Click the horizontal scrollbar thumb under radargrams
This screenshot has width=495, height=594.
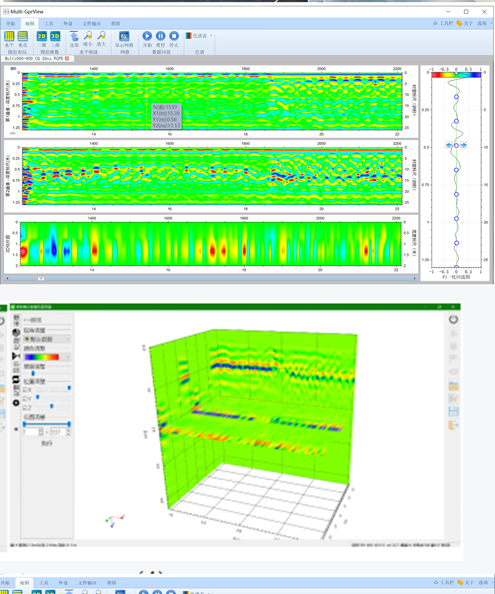pyautogui.click(x=41, y=278)
